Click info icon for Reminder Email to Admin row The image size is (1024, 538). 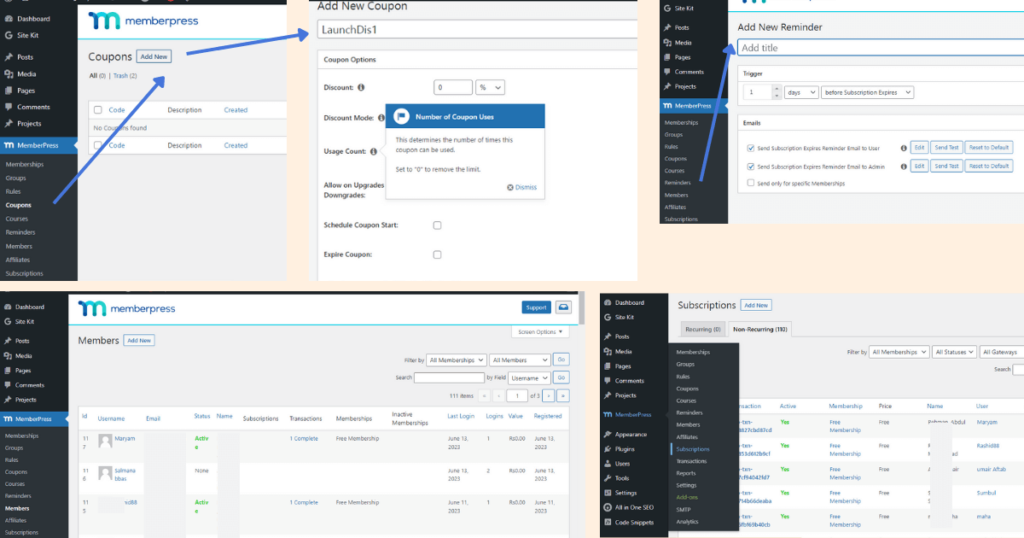point(904,166)
